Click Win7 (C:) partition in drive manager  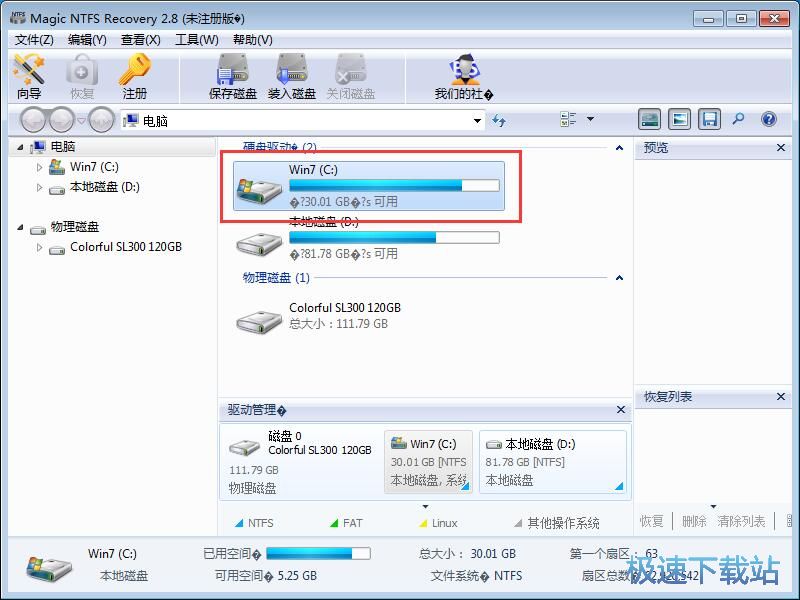coord(429,462)
